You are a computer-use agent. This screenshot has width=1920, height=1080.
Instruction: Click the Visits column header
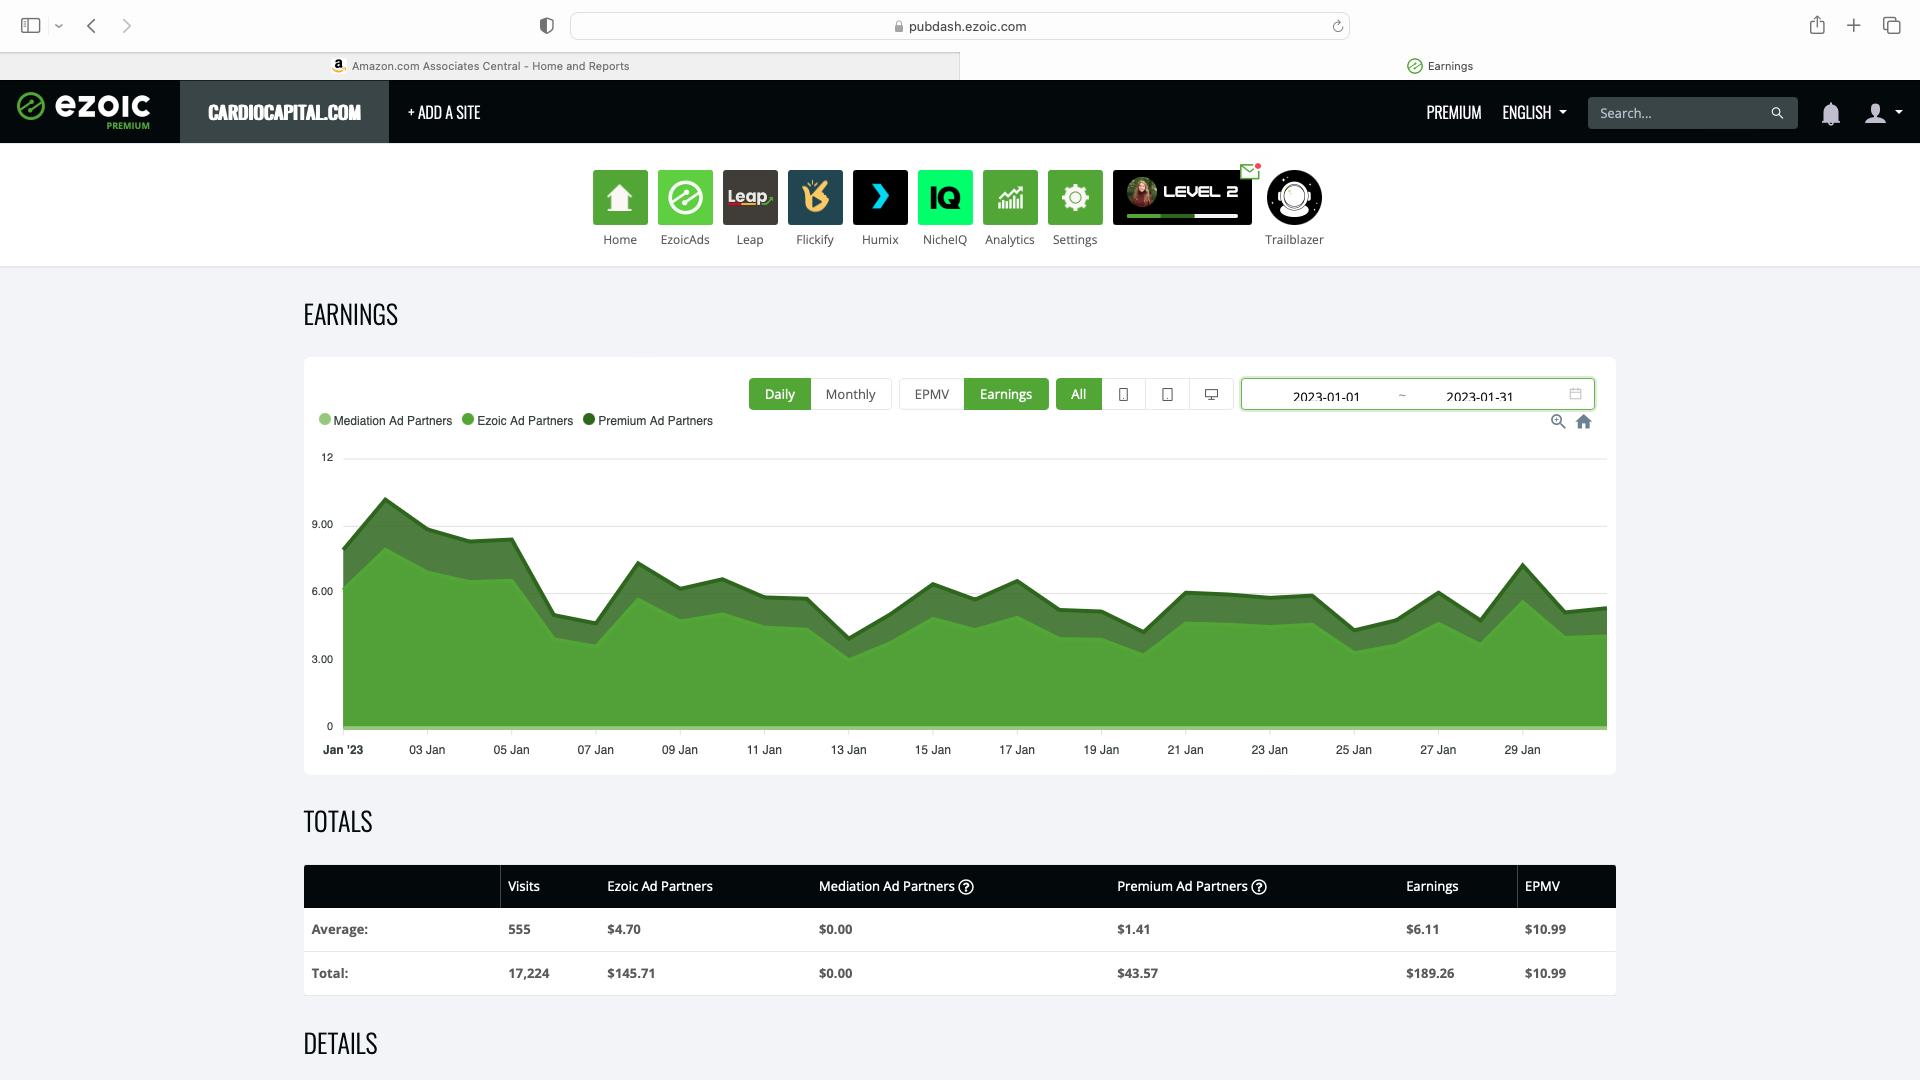point(523,887)
